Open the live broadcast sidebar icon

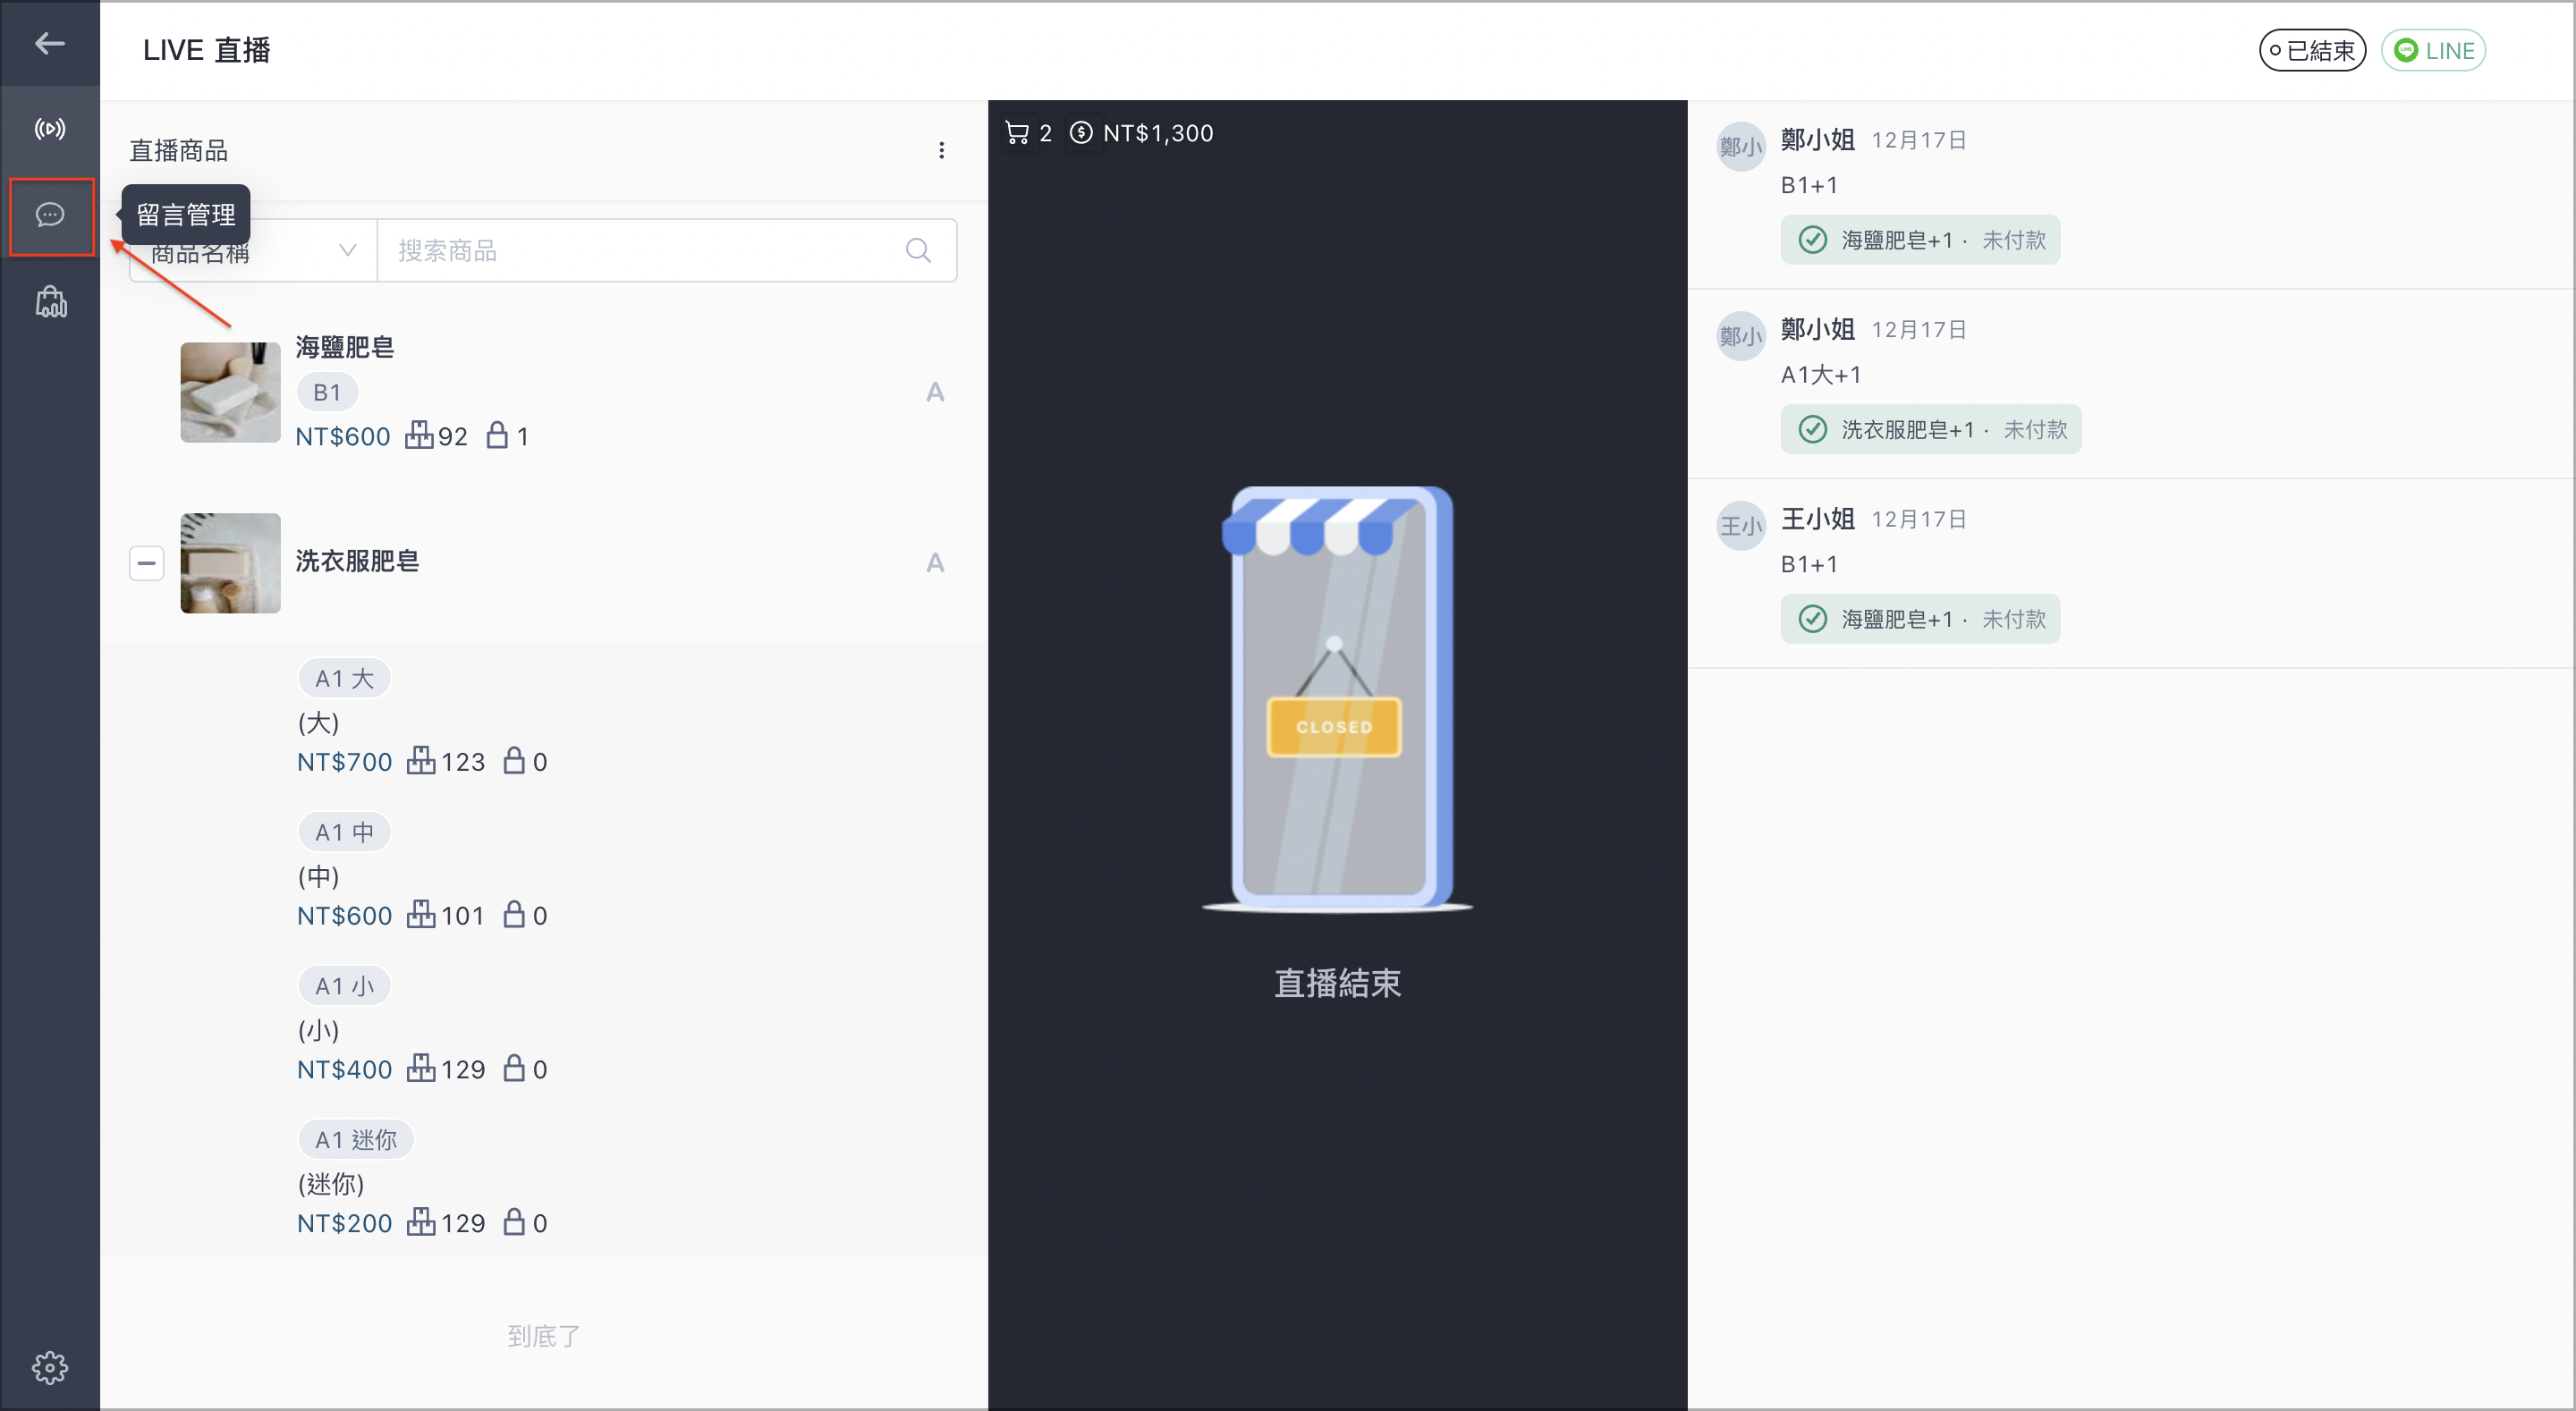click(x=50, y=129)
